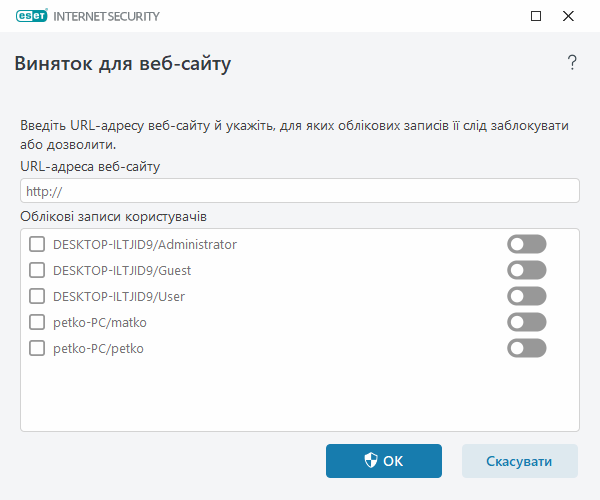
Task: Switch on the DESKTOP-ILTJID9/User toggle
Action: (527, 296)
